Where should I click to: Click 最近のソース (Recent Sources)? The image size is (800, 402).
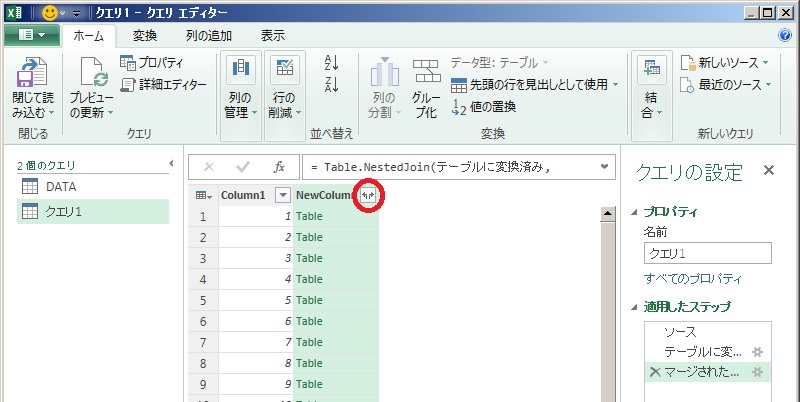(x=726, y=85)
